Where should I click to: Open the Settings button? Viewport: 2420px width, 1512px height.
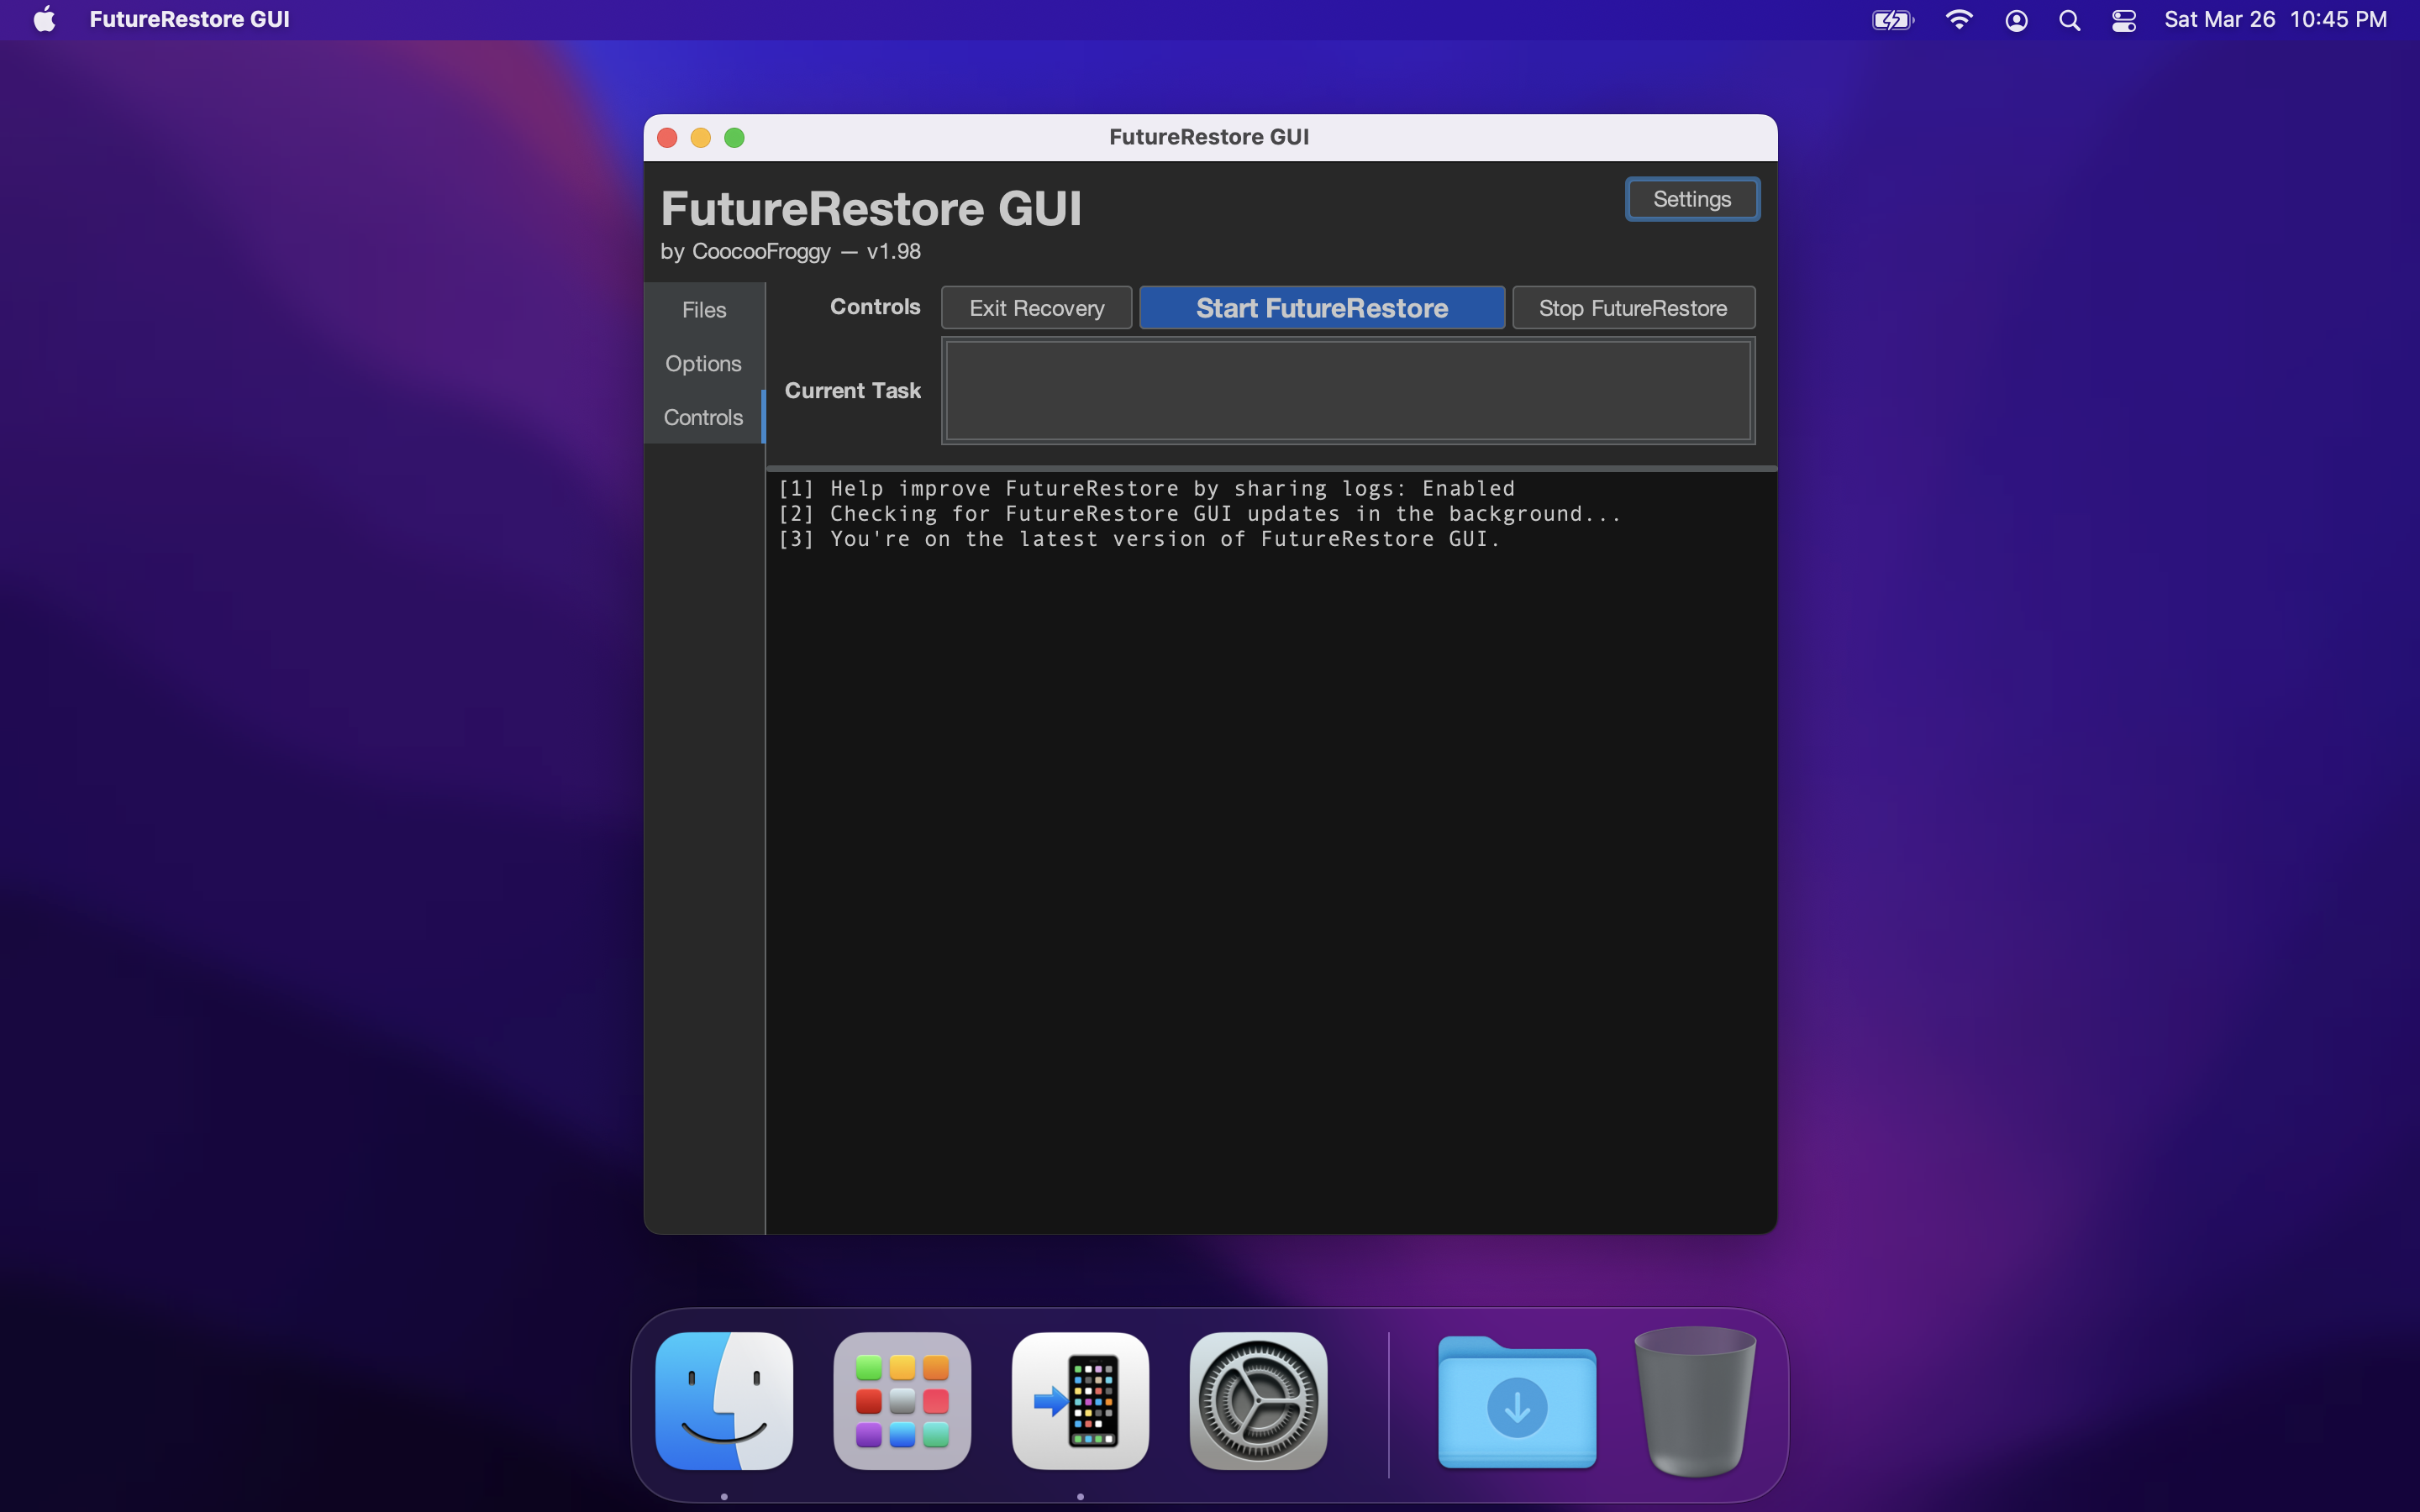click(x=1691, y=199)
